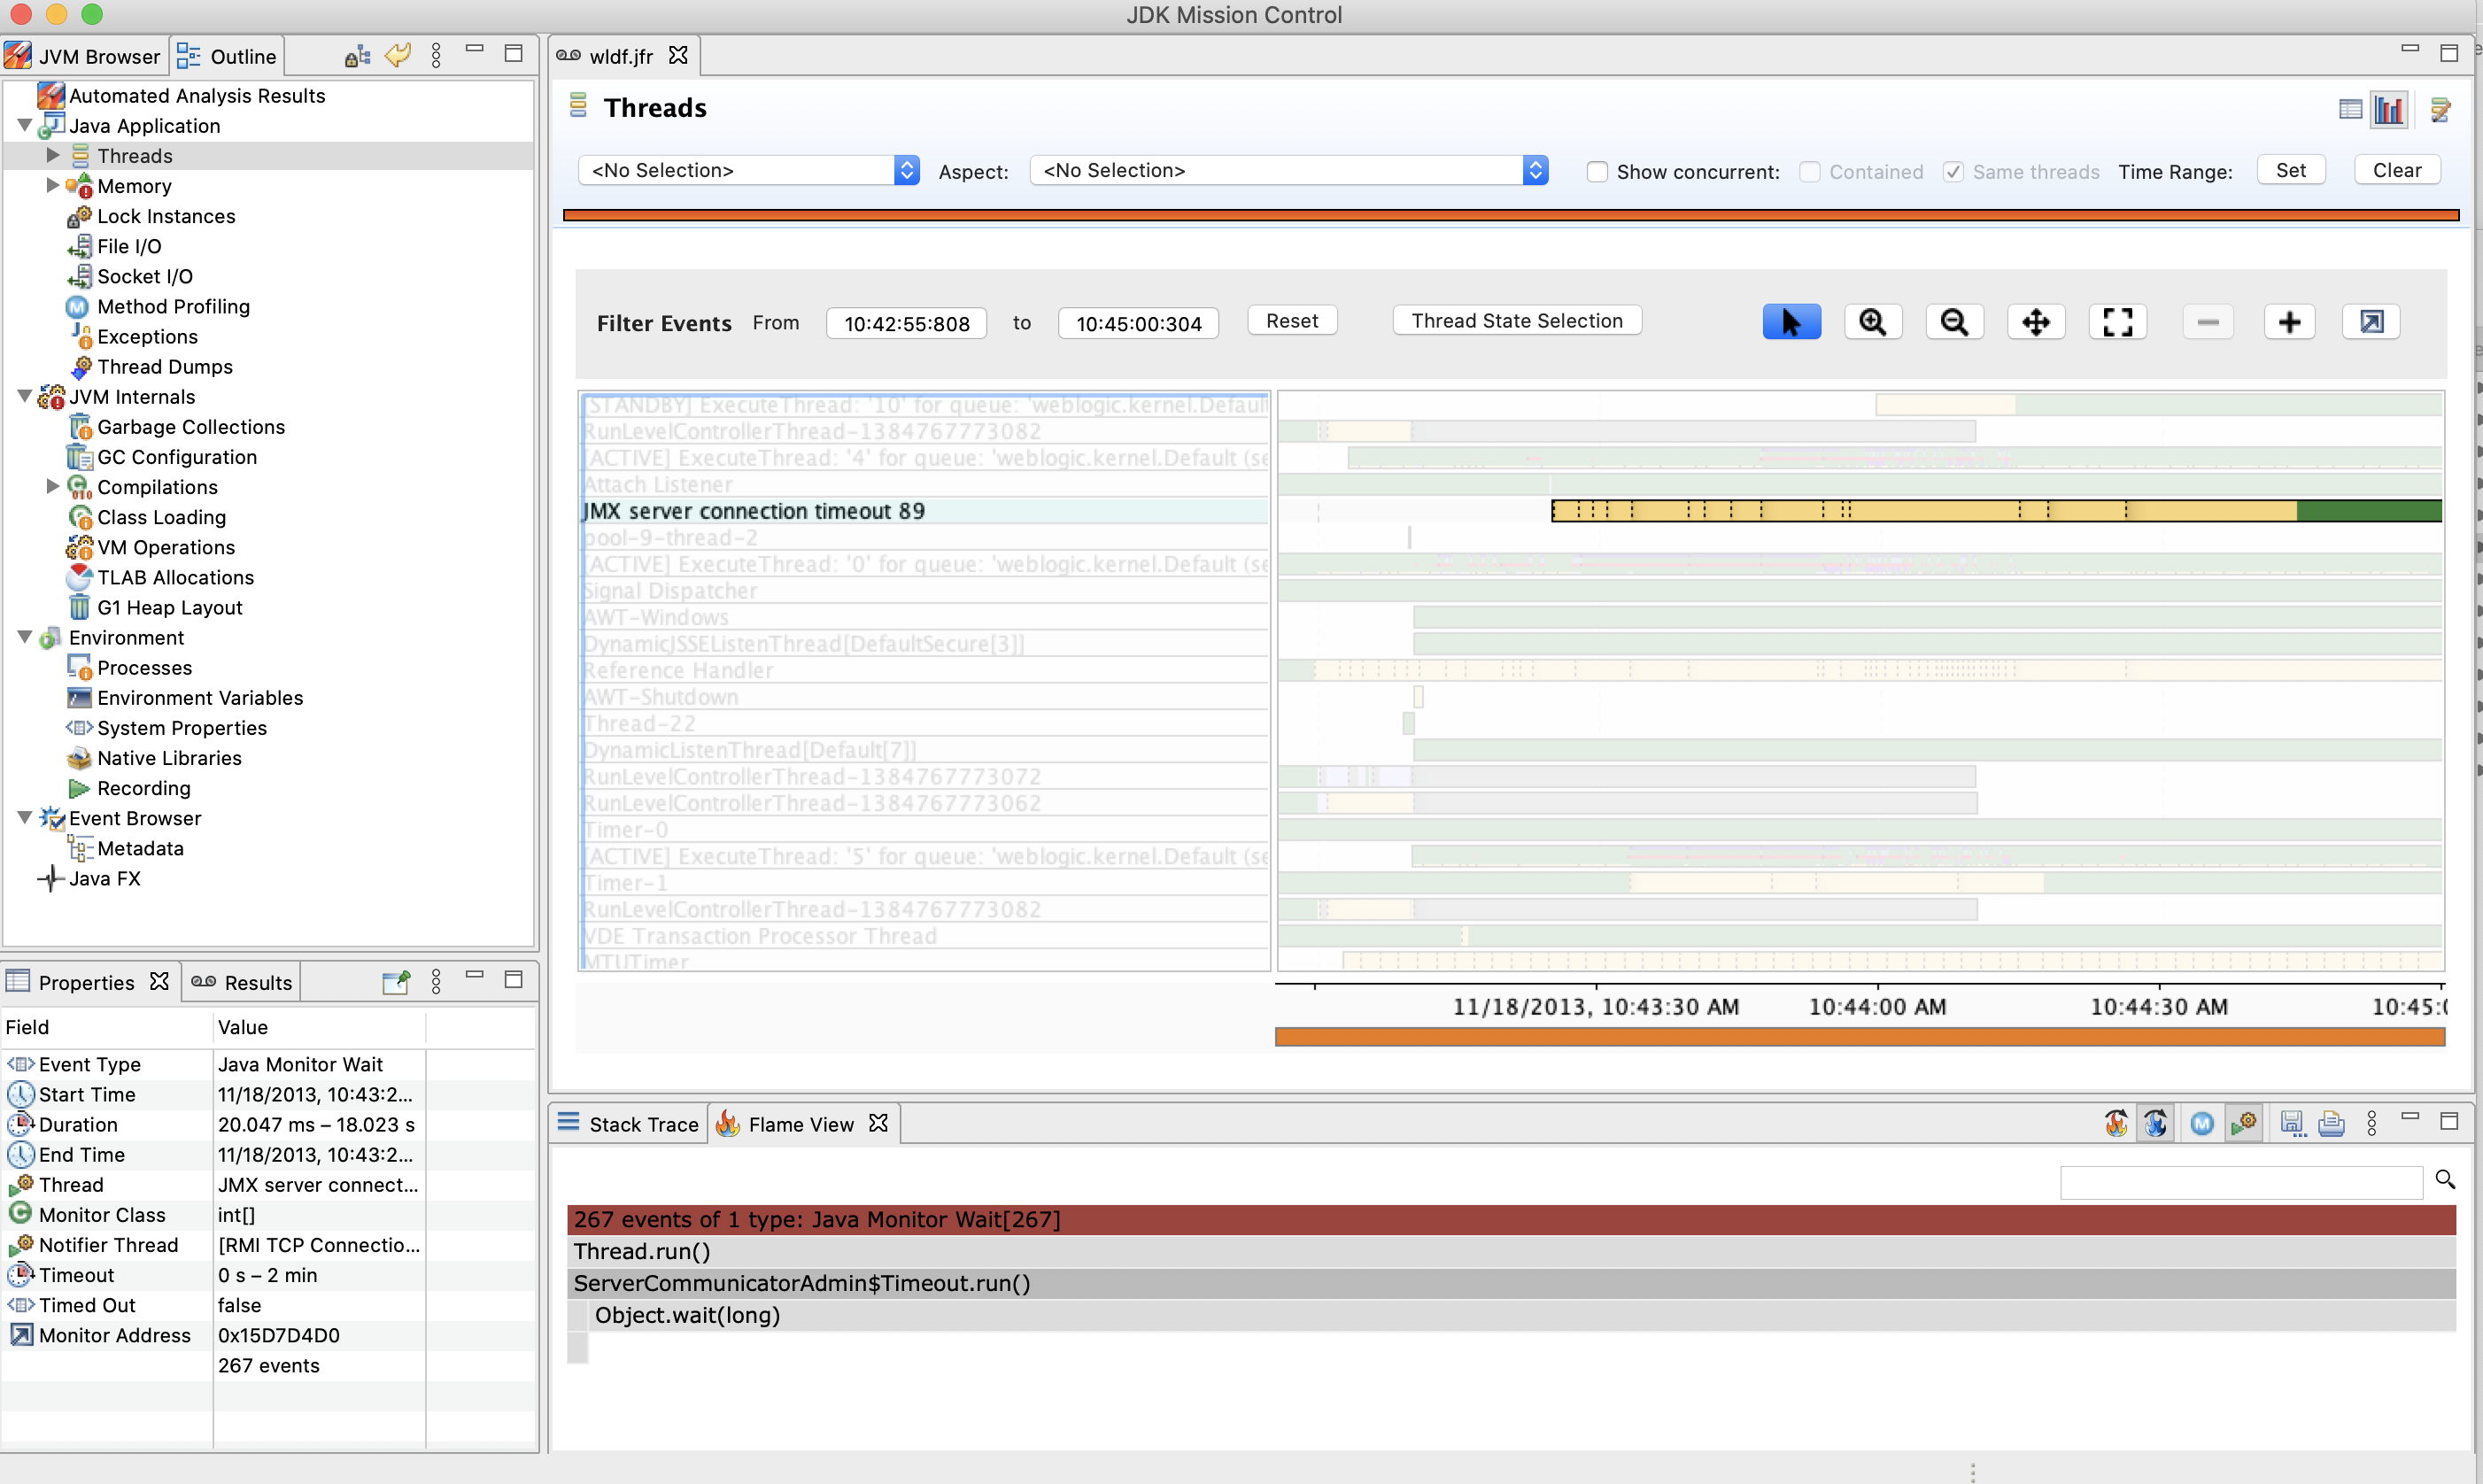Click the fit-to-view fullscreen chart icon
Viewport: 2483px width, 1484px height.
coord(2117,322)
